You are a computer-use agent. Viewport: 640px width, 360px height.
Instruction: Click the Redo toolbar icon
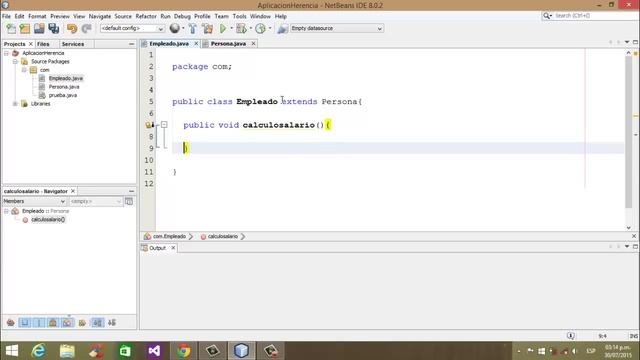pos(87,28)
